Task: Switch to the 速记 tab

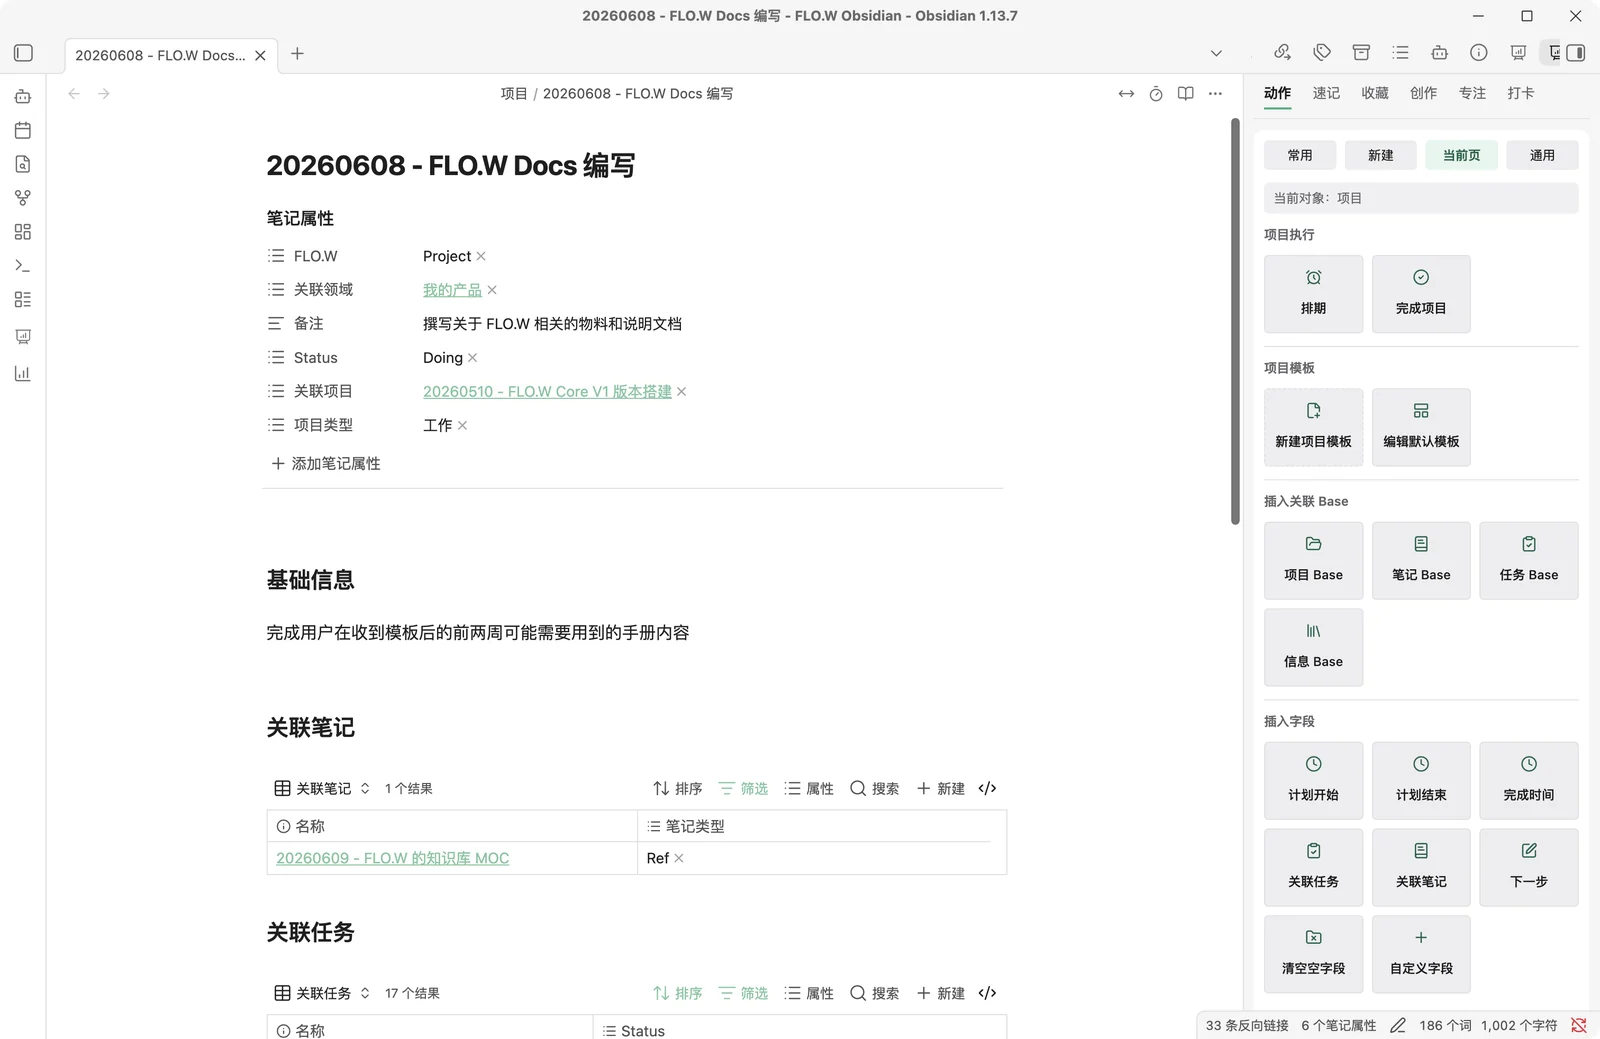Action: 1326,93
